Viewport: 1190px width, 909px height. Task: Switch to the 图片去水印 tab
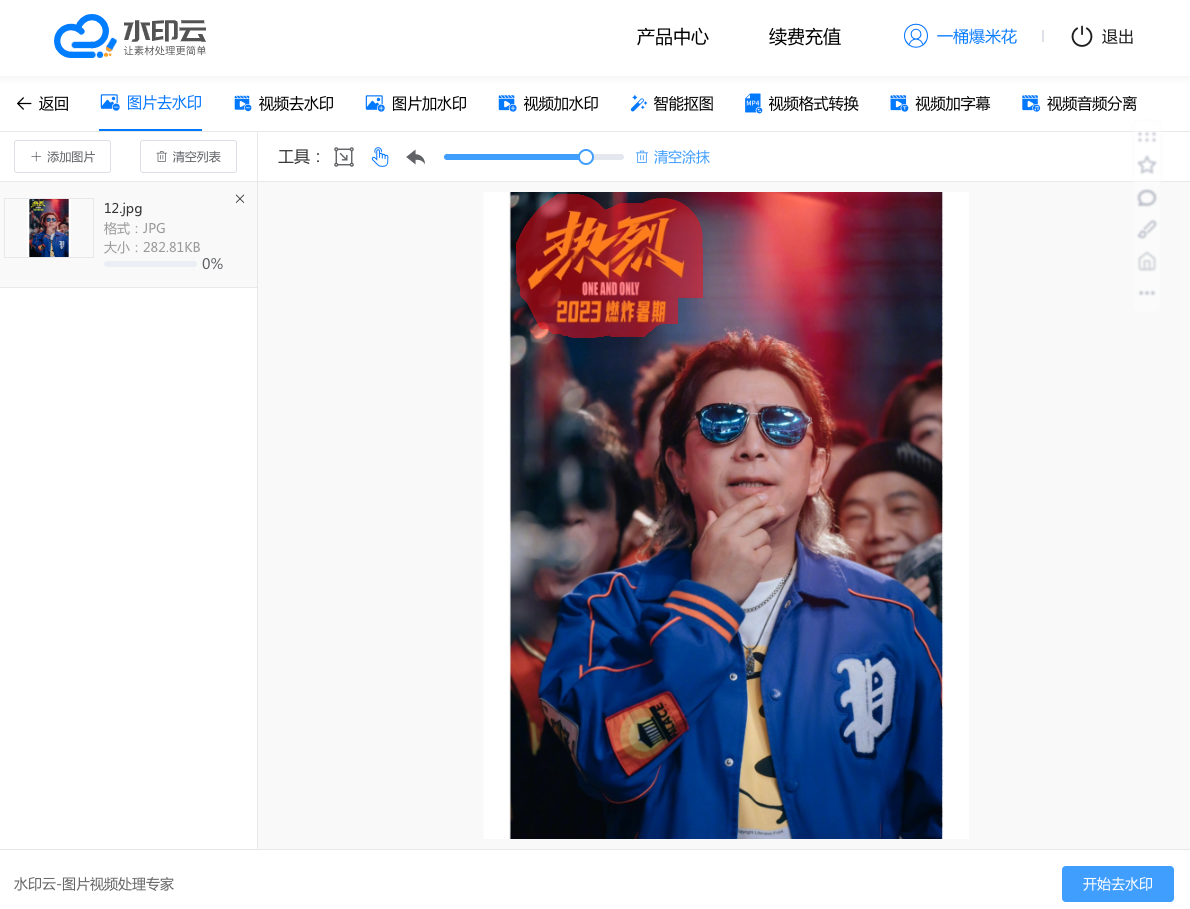click(164, 102)
